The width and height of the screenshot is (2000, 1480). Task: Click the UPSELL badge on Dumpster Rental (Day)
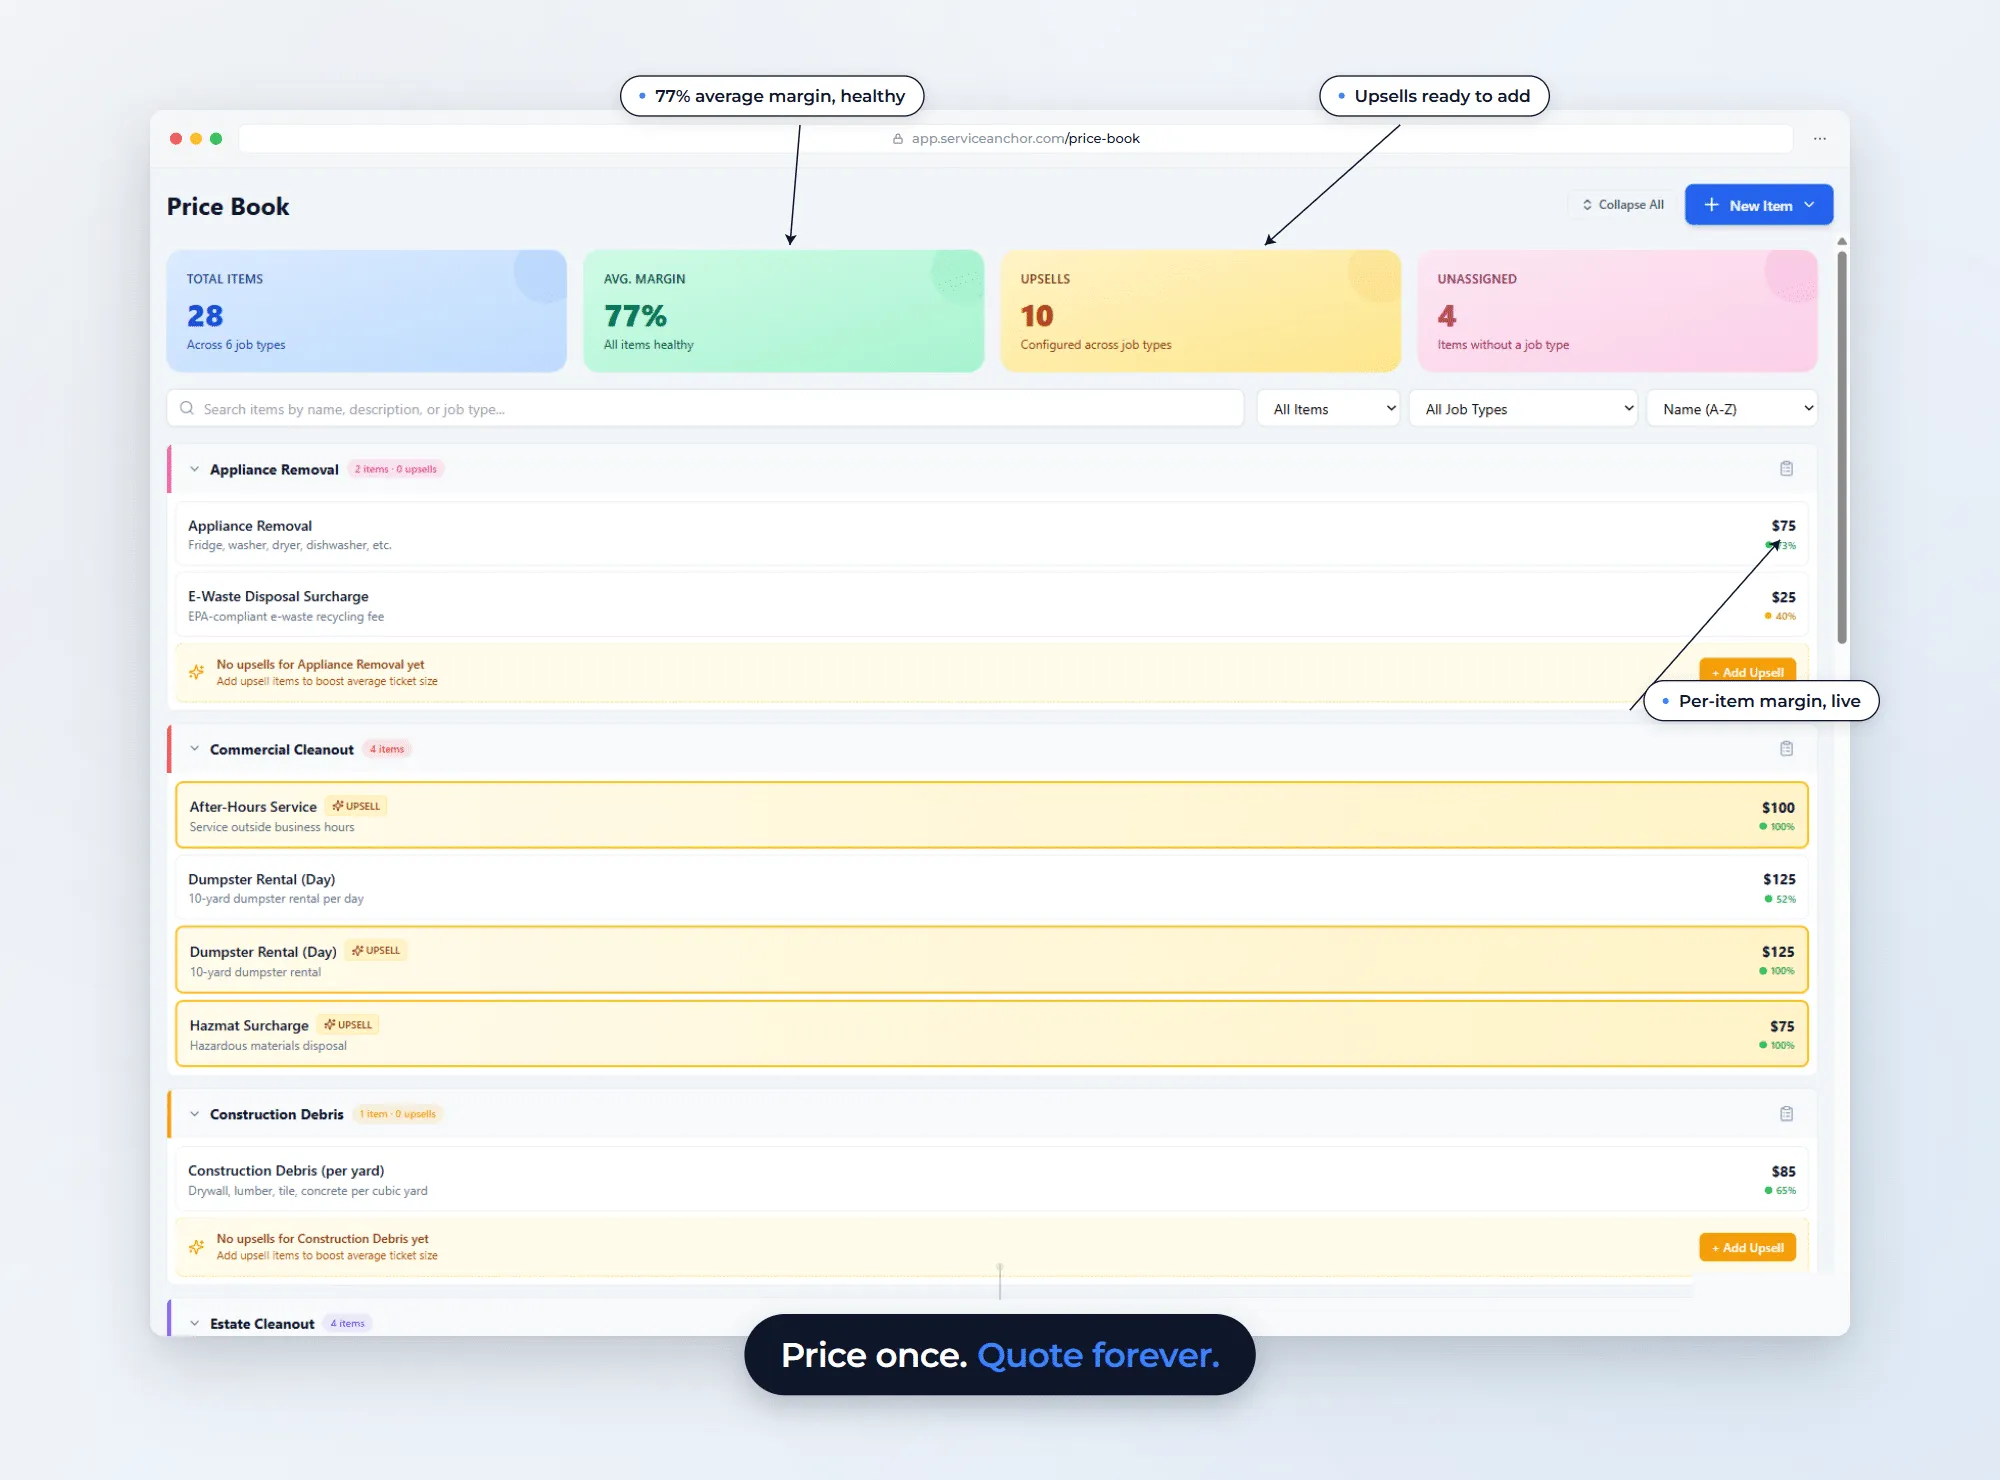click(x=376, y=951)
